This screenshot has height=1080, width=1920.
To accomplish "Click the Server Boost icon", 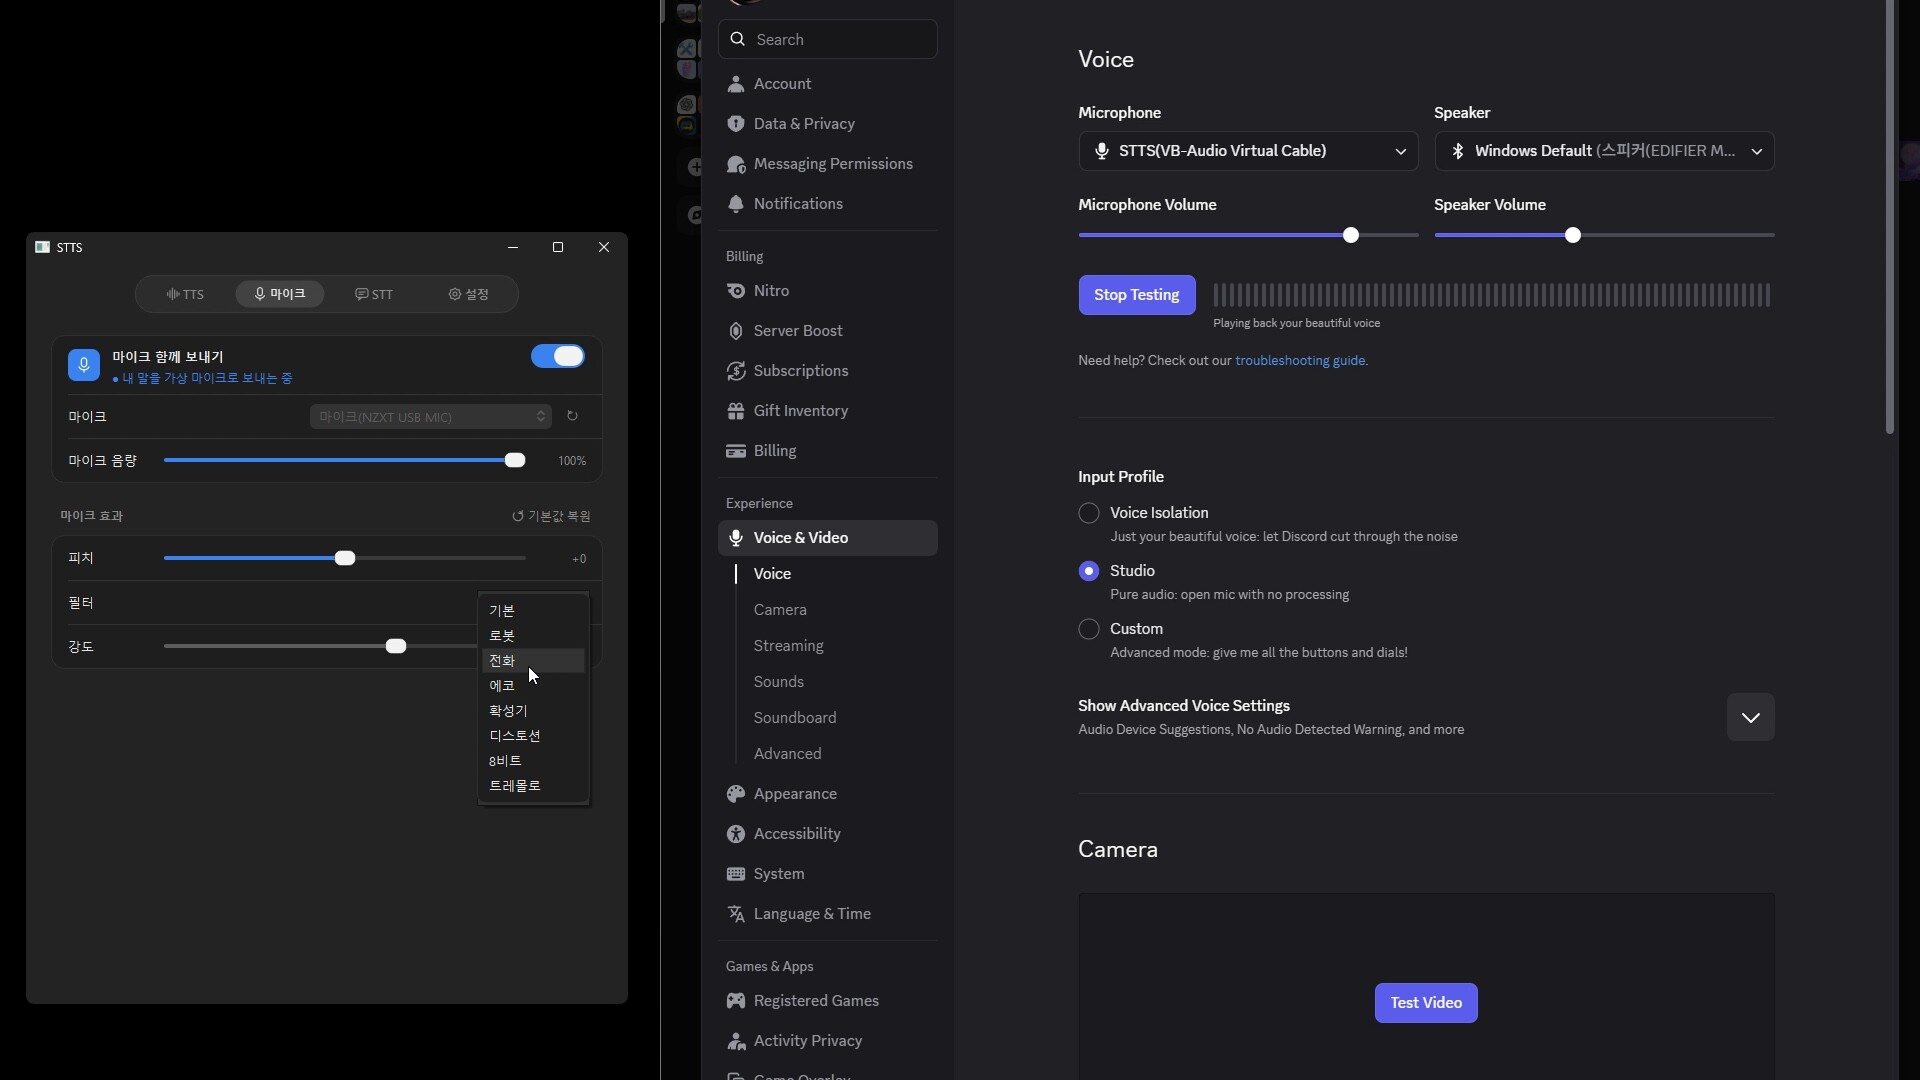I will pyautogui.click(x=736, y=331).
